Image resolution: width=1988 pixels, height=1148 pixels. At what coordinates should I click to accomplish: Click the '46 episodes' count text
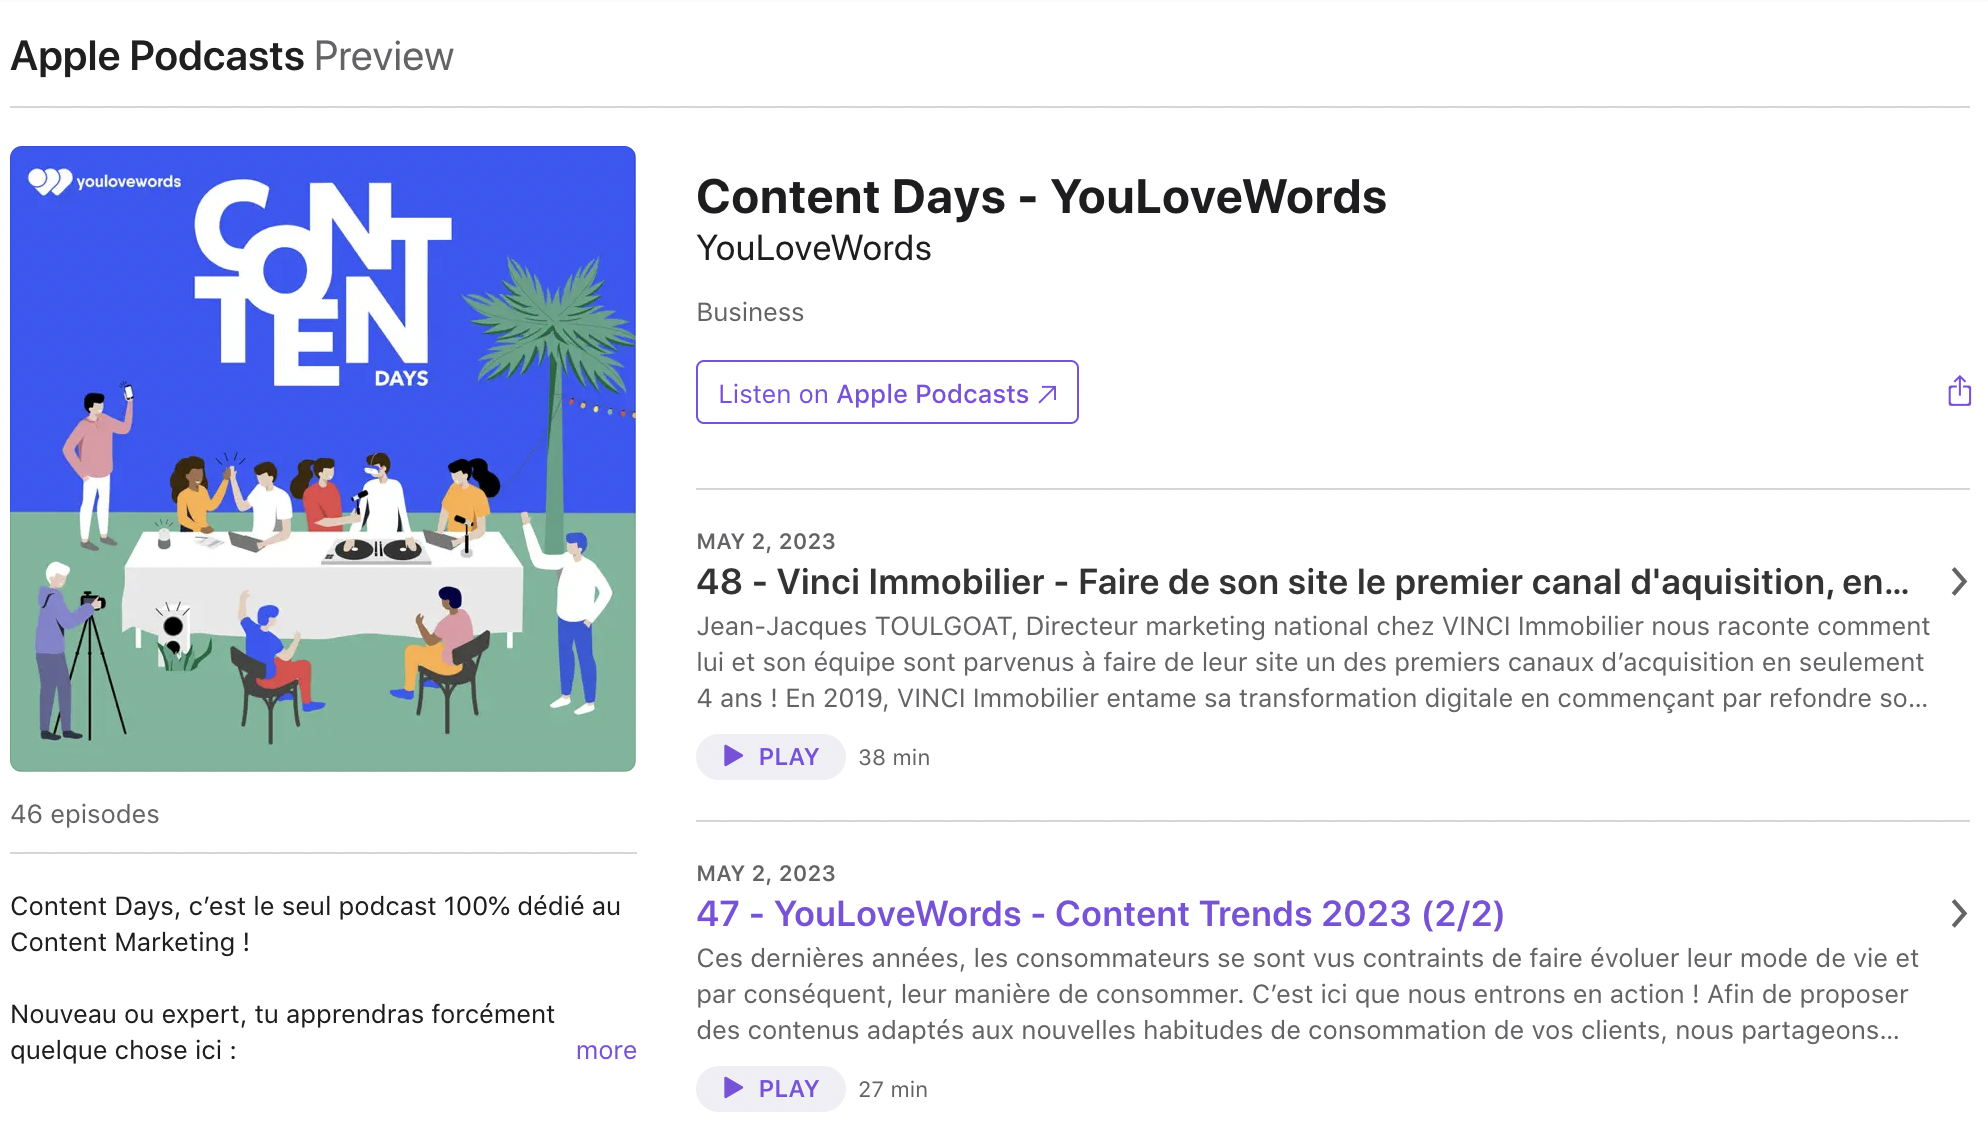tap(85, 814)
